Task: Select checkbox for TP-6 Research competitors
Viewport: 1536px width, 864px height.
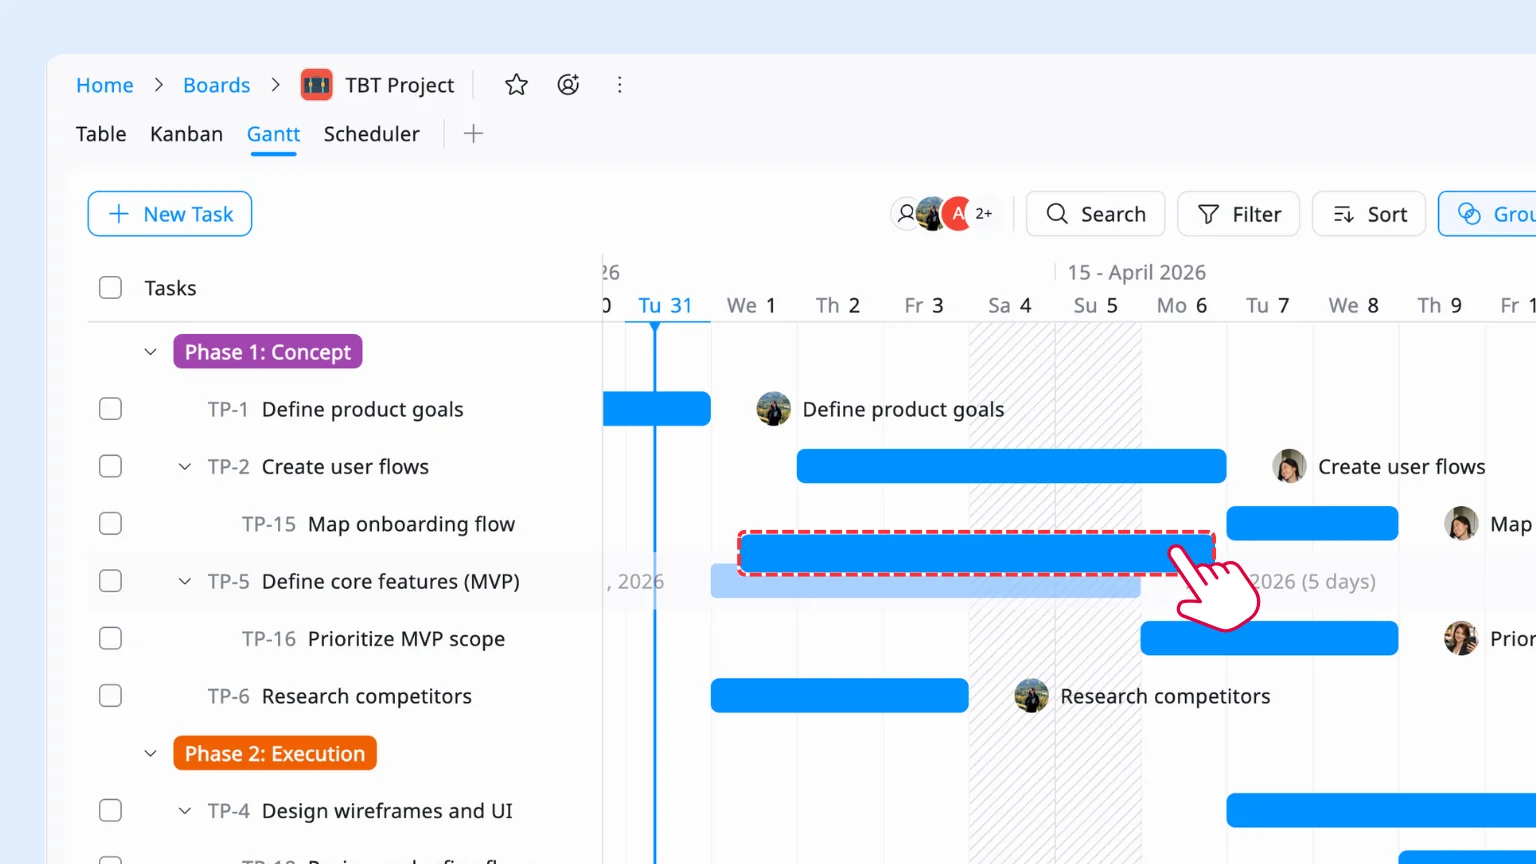Action: click(111, 696)
